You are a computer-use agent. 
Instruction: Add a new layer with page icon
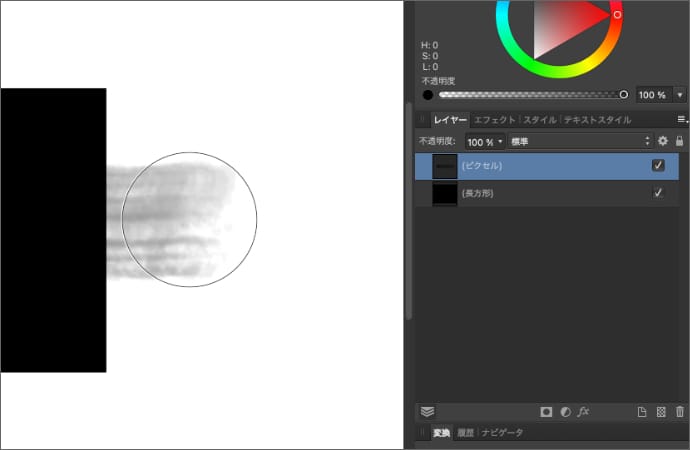643,411
